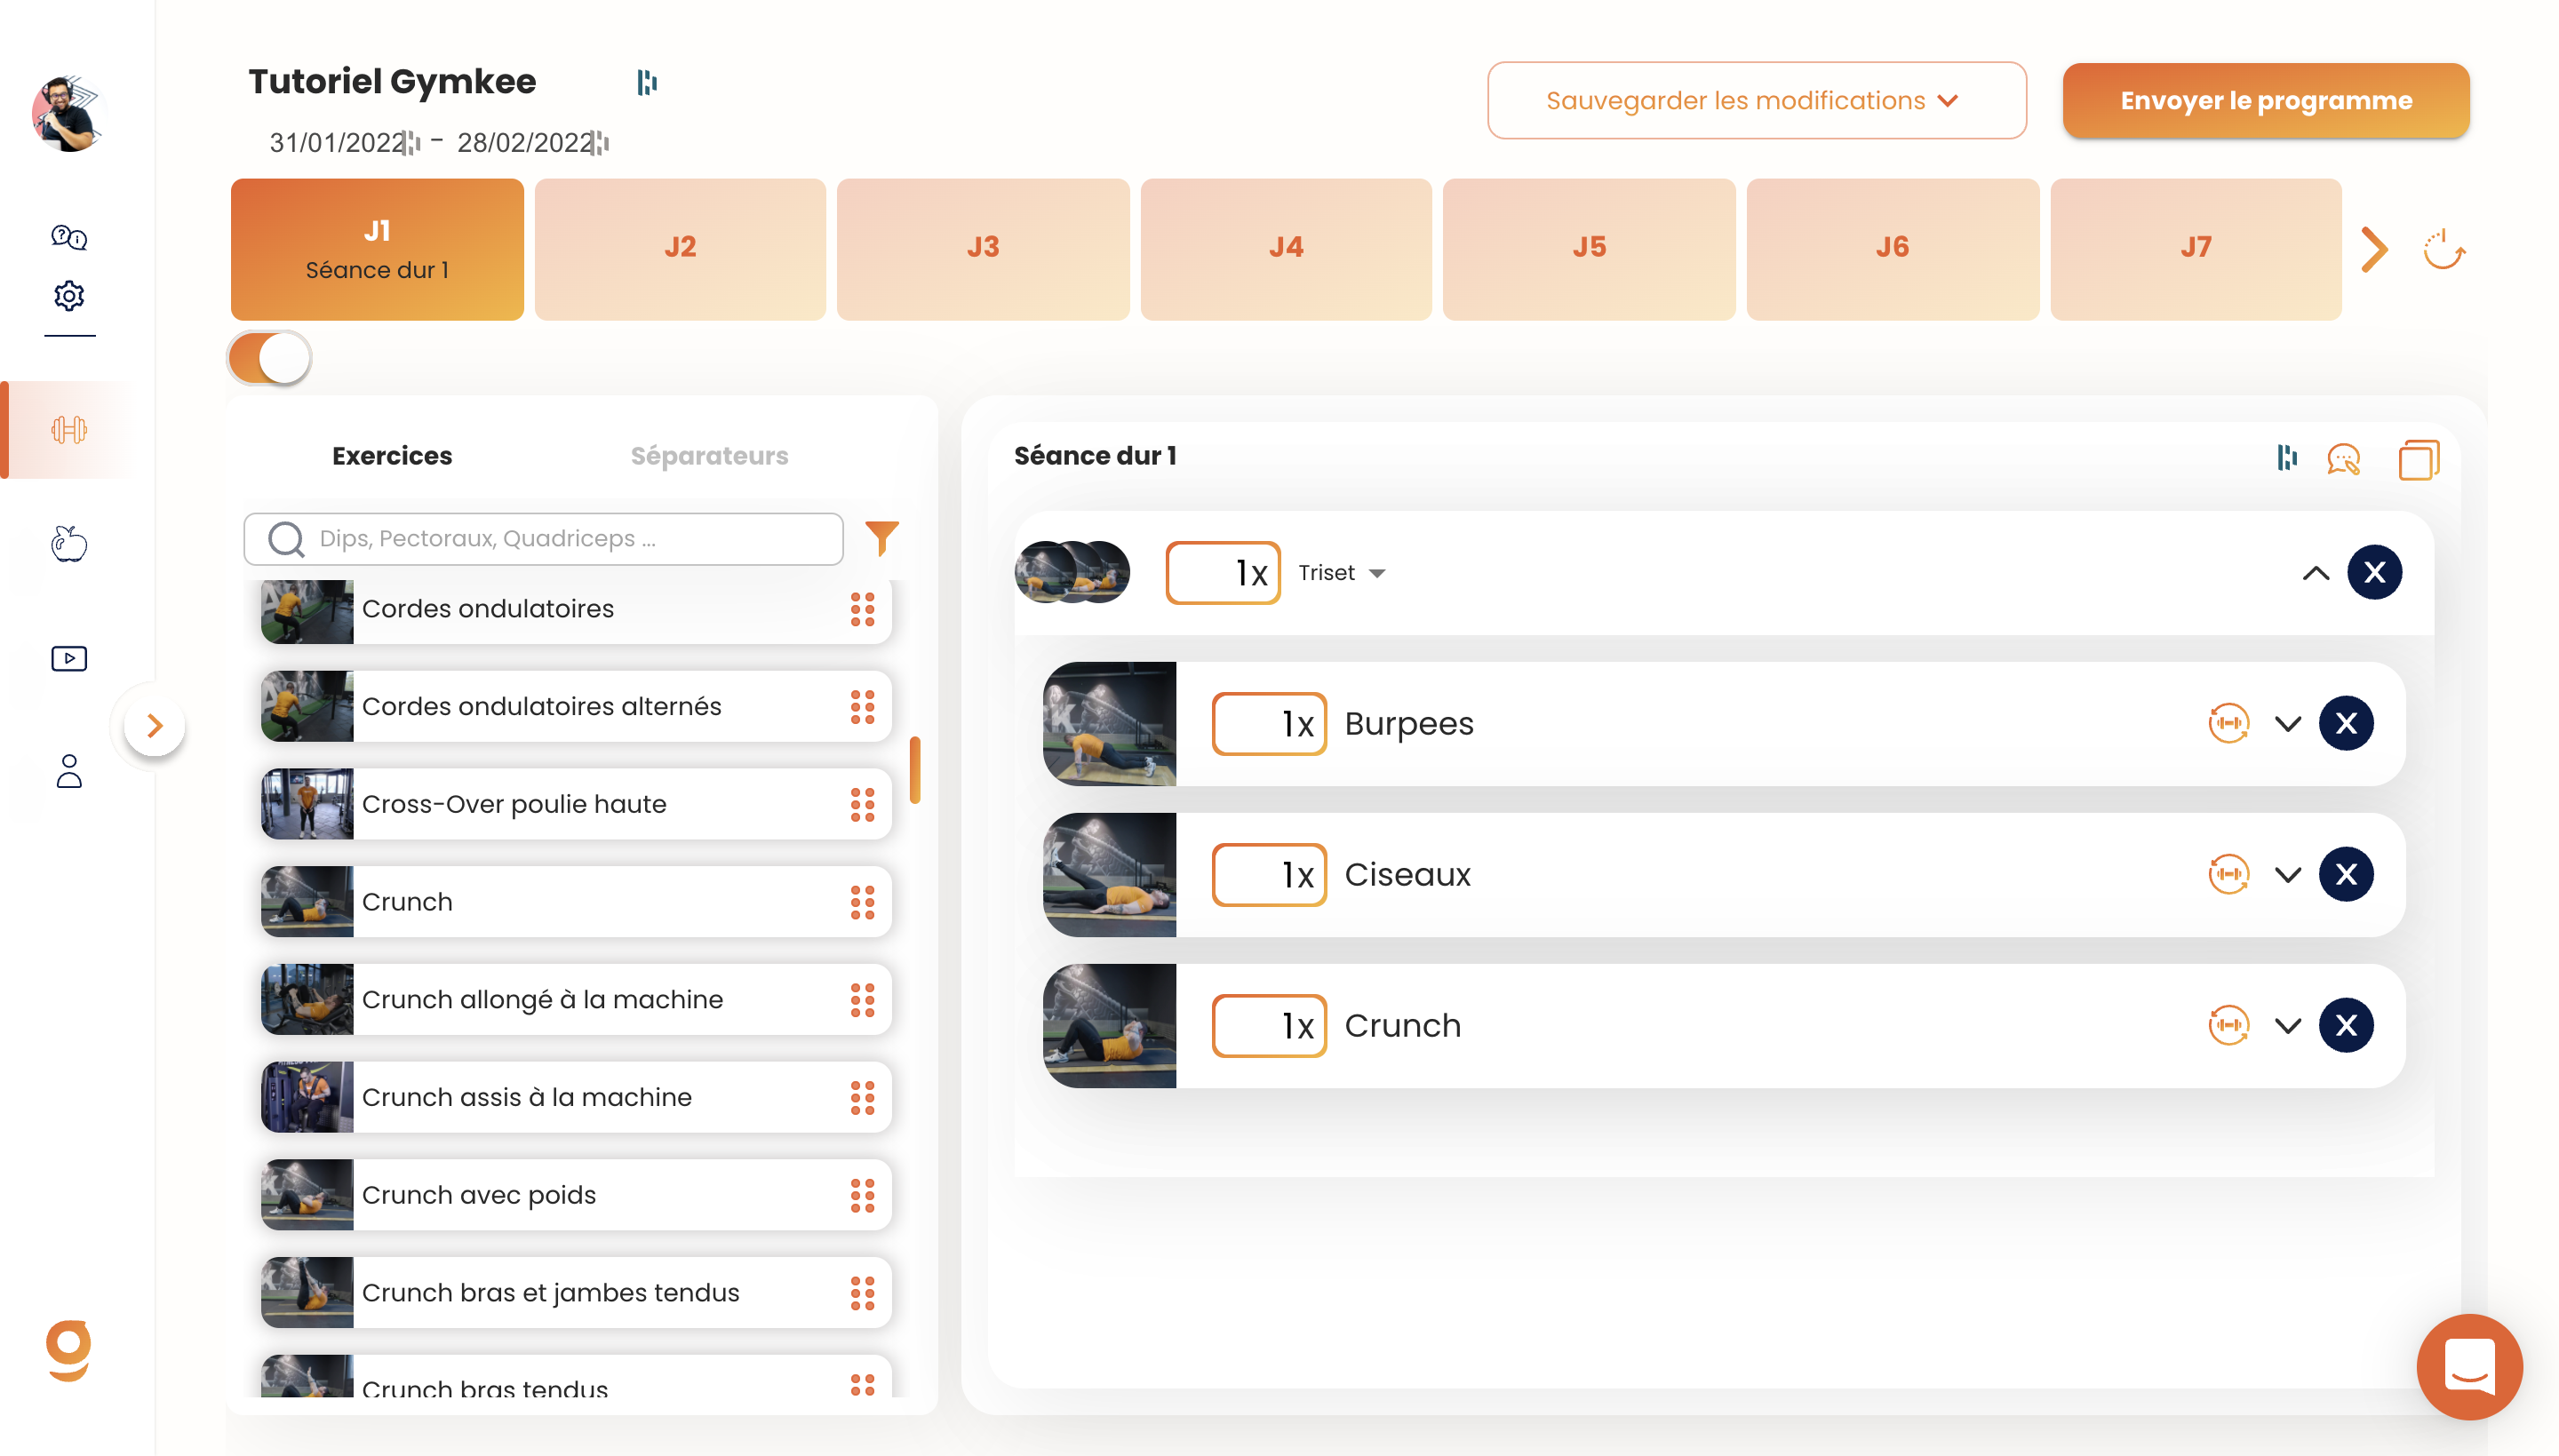Click Envoyer le programme button
Image resolution: width=2559 pixels, height=1456 pixels.
click(x=2265, y=100)
